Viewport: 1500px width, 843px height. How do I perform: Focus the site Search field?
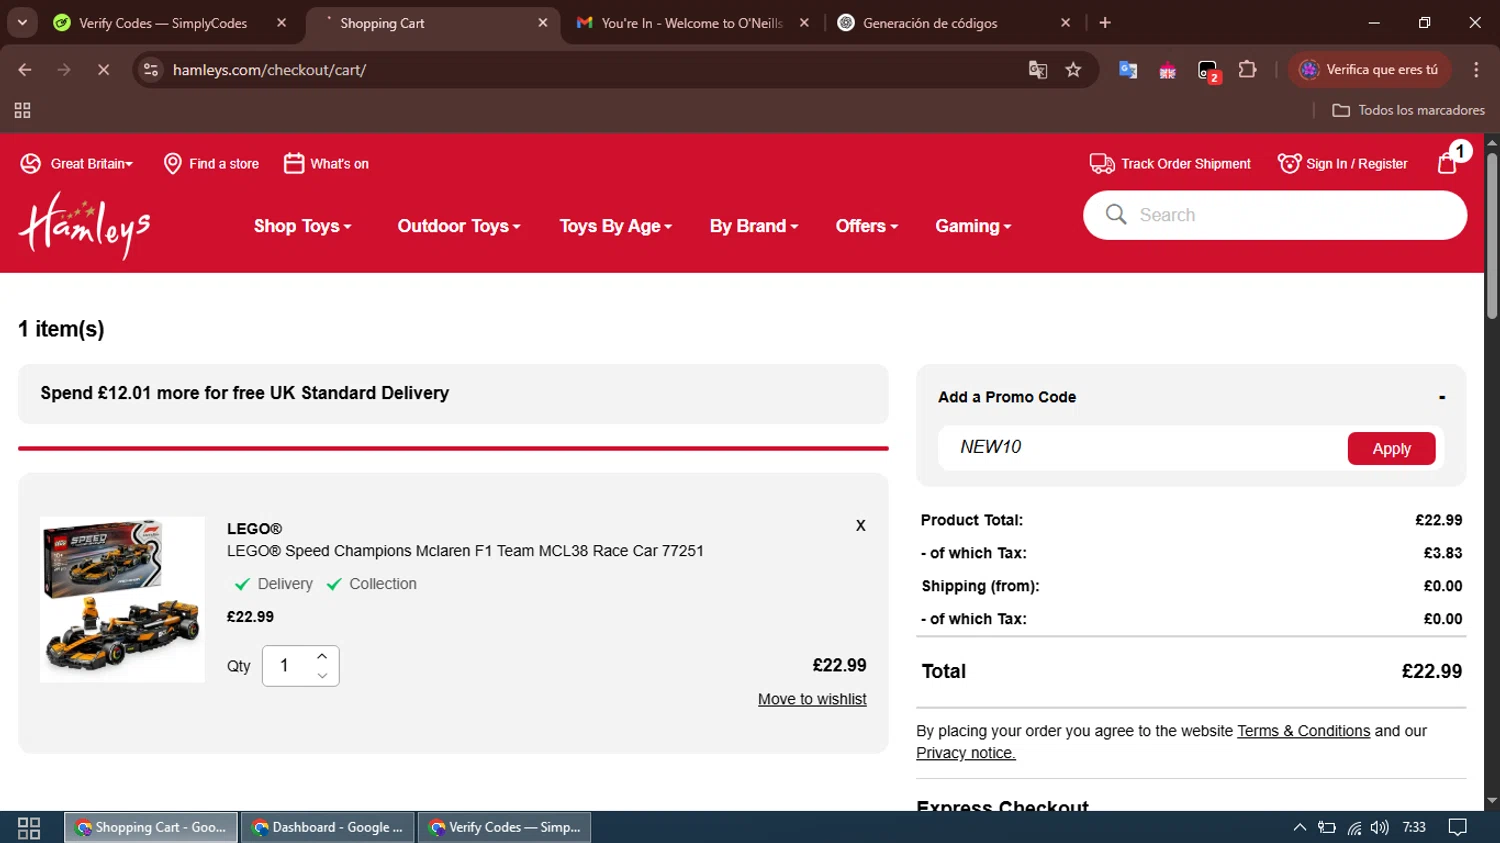[1275, 215]
